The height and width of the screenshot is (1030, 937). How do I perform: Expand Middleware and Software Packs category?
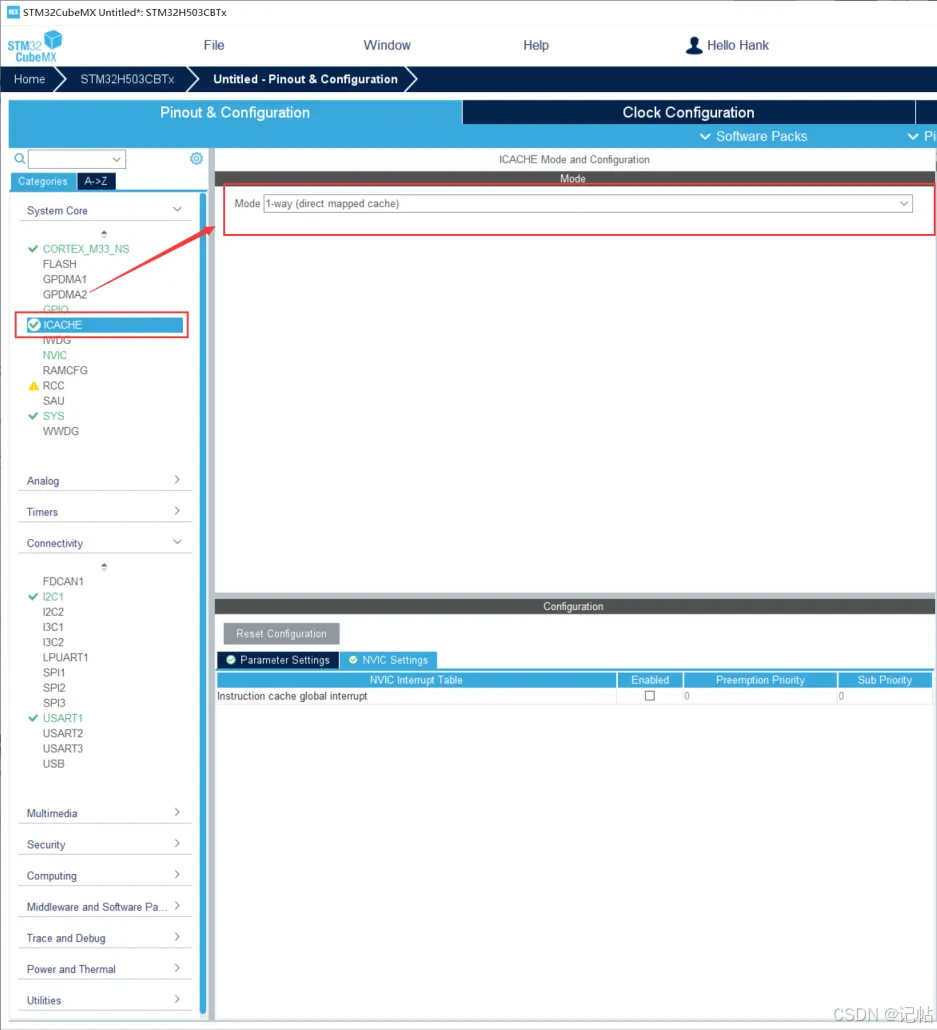pos(104,907)
